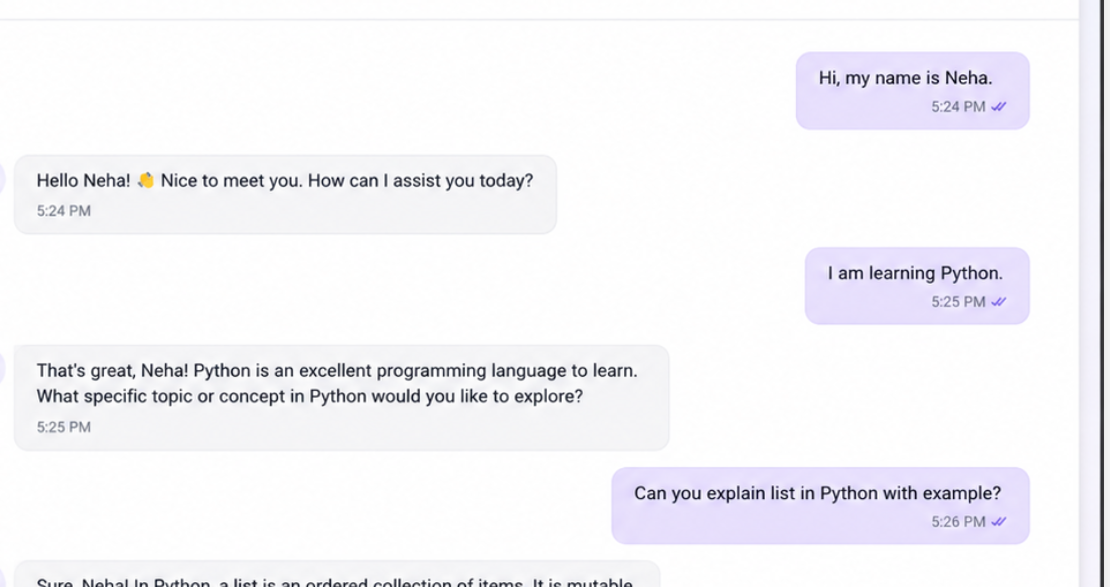The width and height of the screenshot is (1110, 587).
Task: Click the 'Sure, Neha! In Python' reply bubble
Action: coord(337,574)
